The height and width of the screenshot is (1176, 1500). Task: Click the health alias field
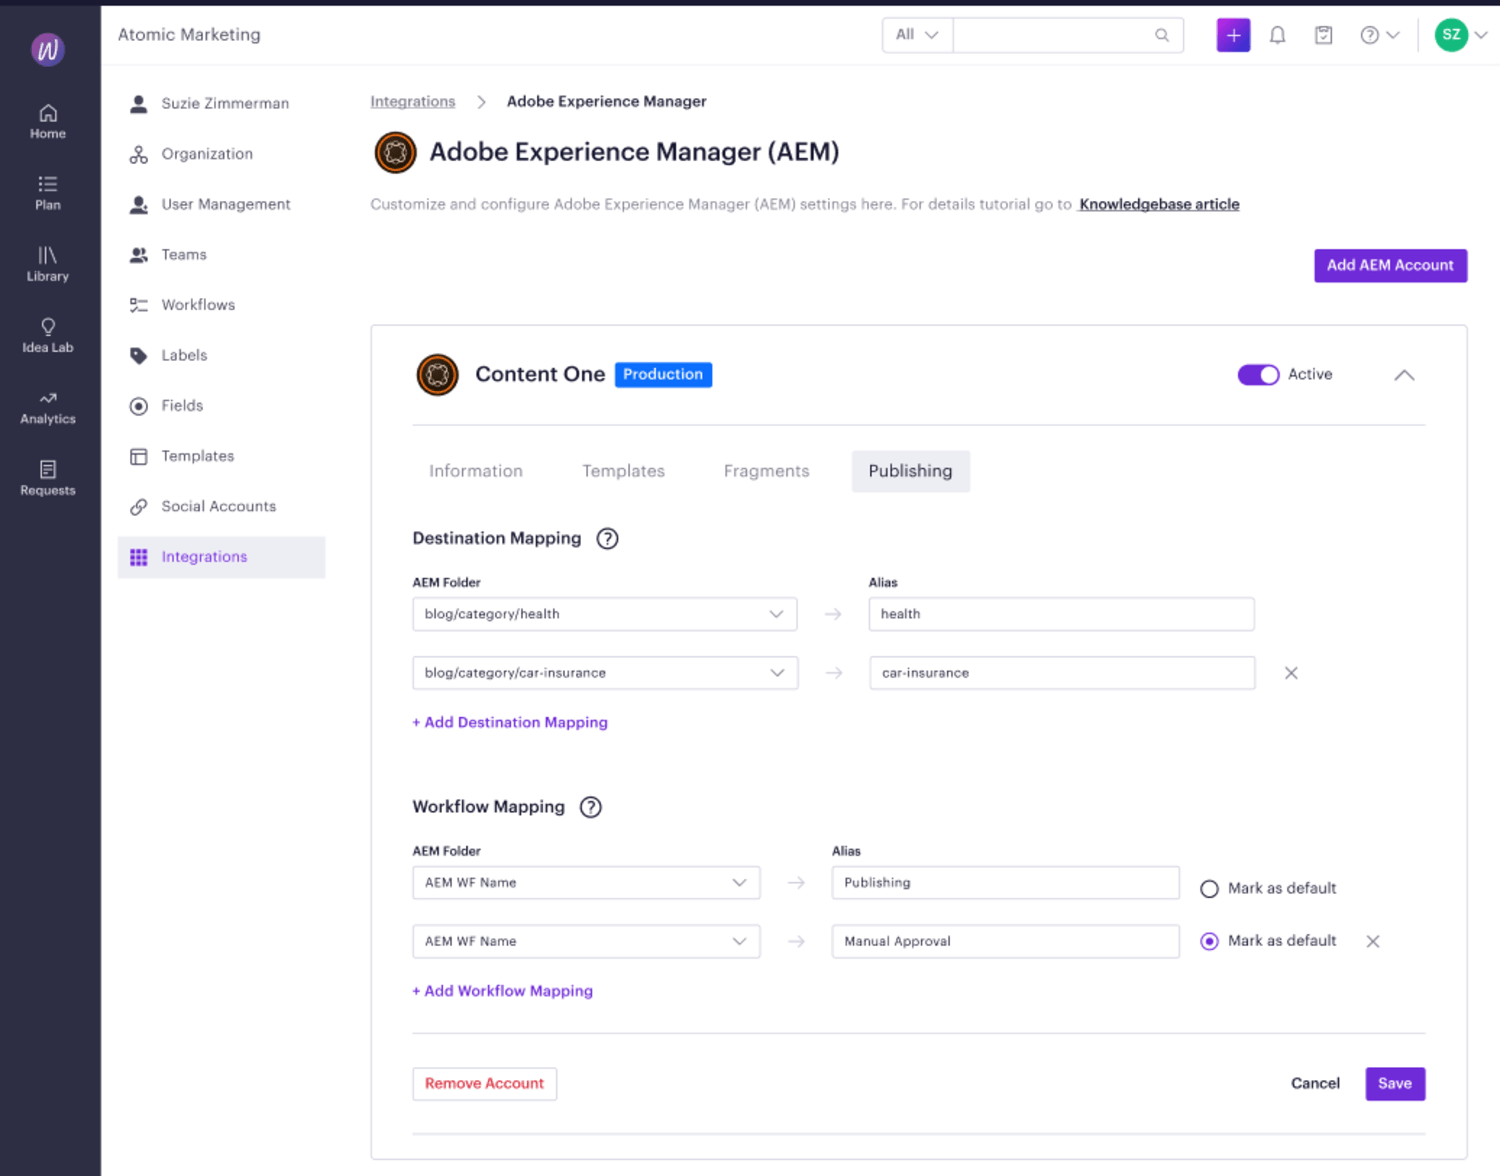click(x=1061, y=614)
